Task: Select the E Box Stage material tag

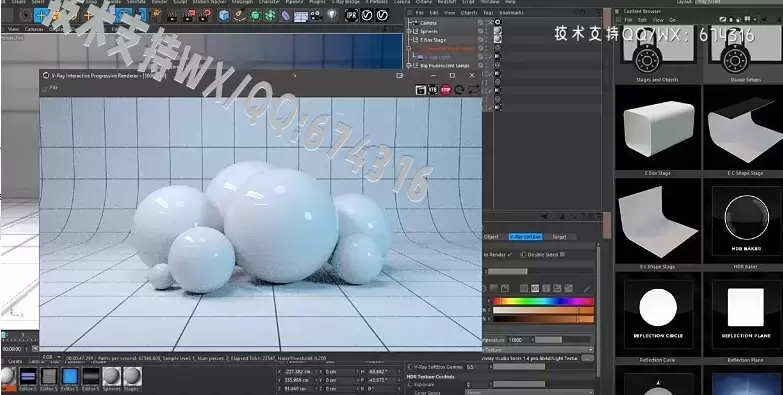Action: (498, 39)
